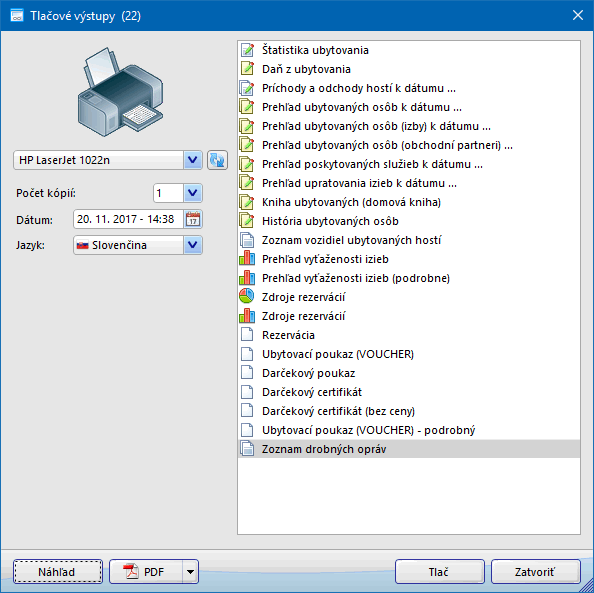Viewport: 594px width, 593px height.
Task: Click the large printer image
Action: (120, 92)
